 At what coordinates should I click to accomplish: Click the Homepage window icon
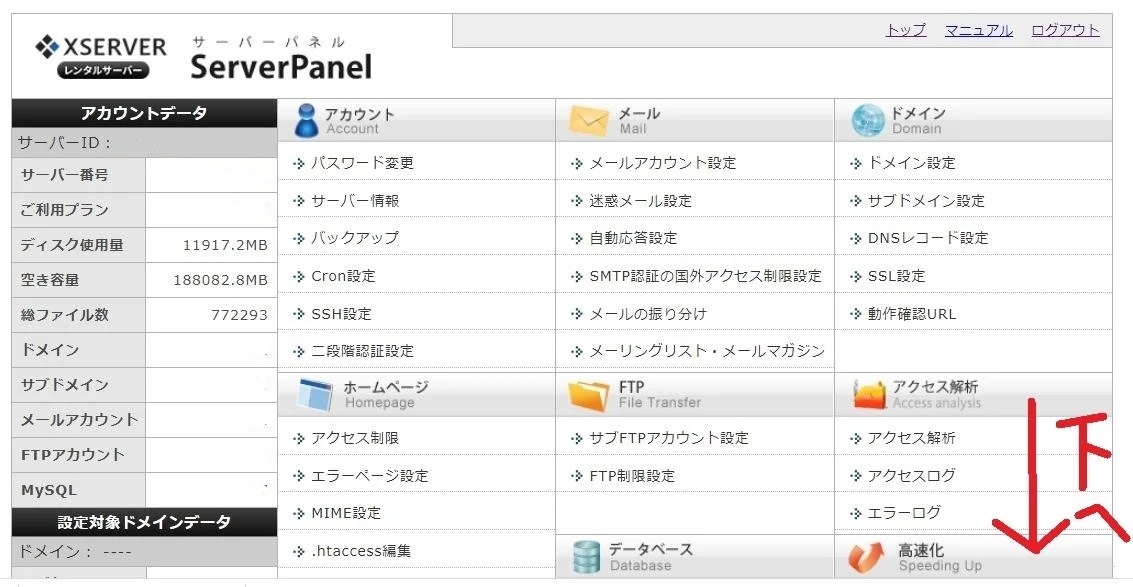pyautogui.click(x=314, y=394)
